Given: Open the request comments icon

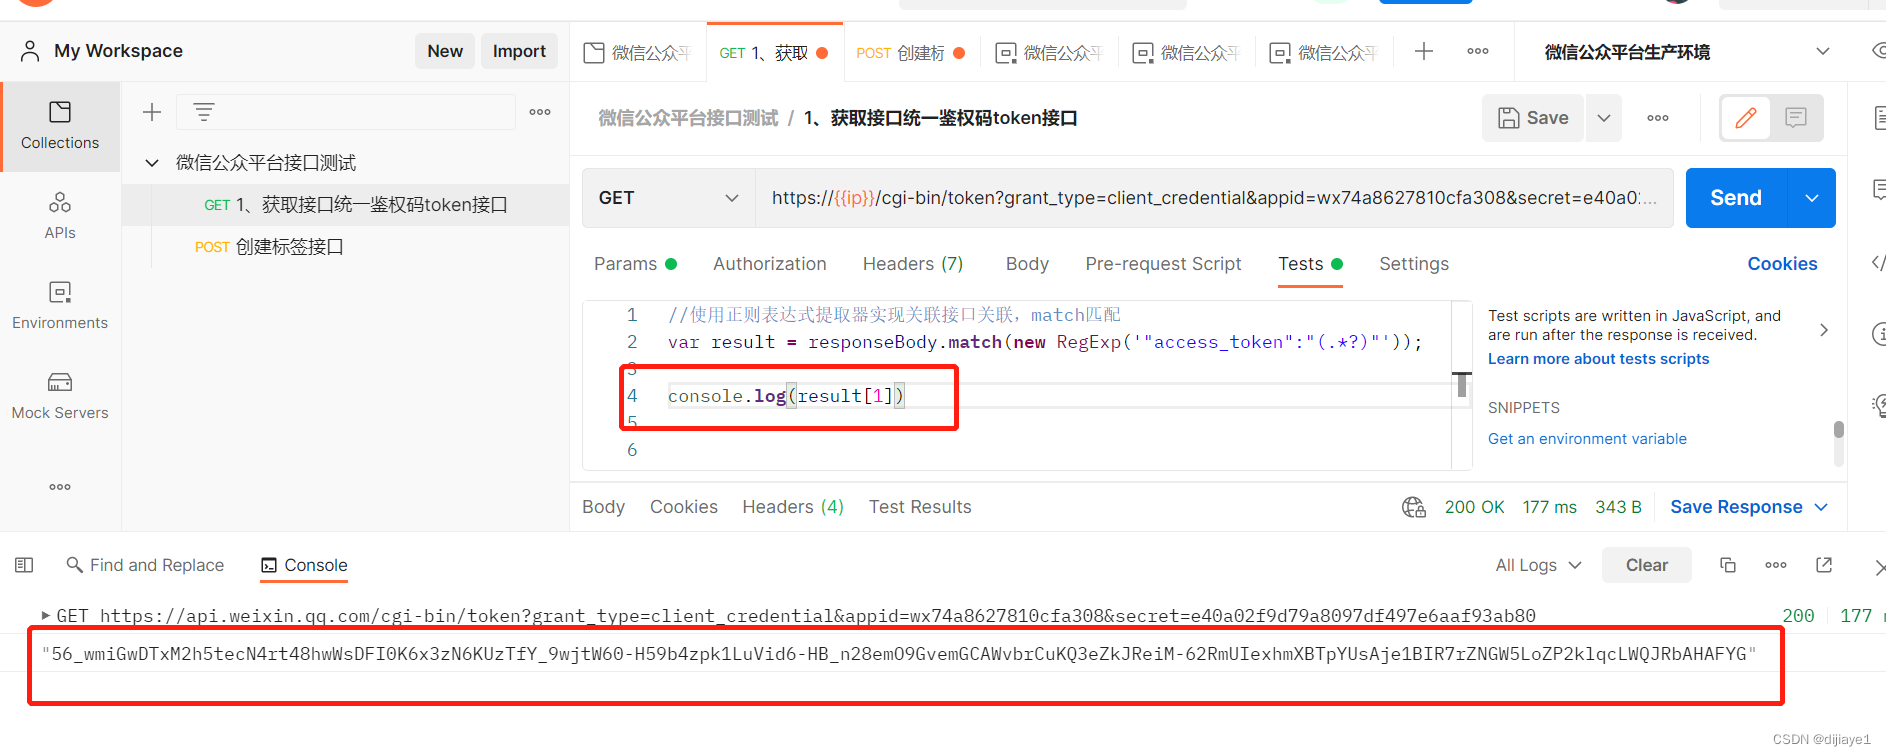Looking at the screenshot, I should pos(1796,118).
